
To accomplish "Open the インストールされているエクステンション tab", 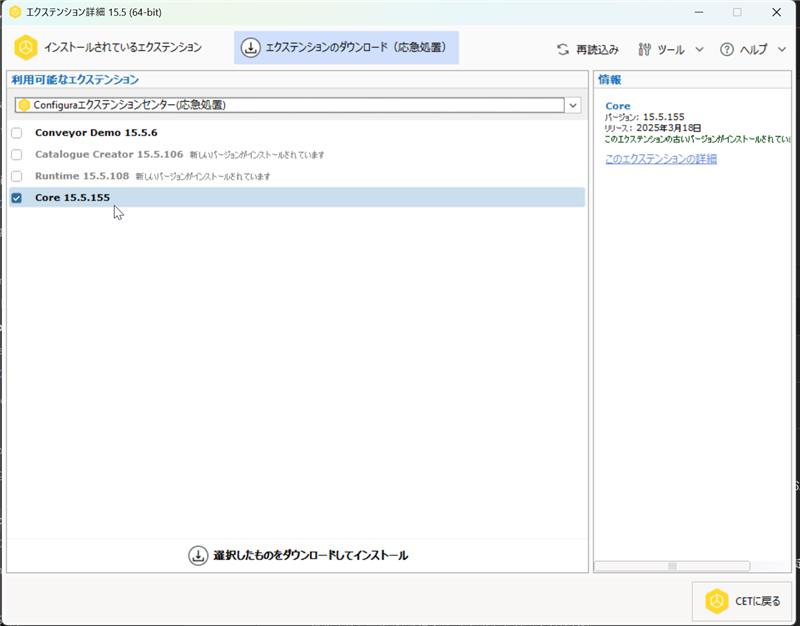I will click(108, 47).
